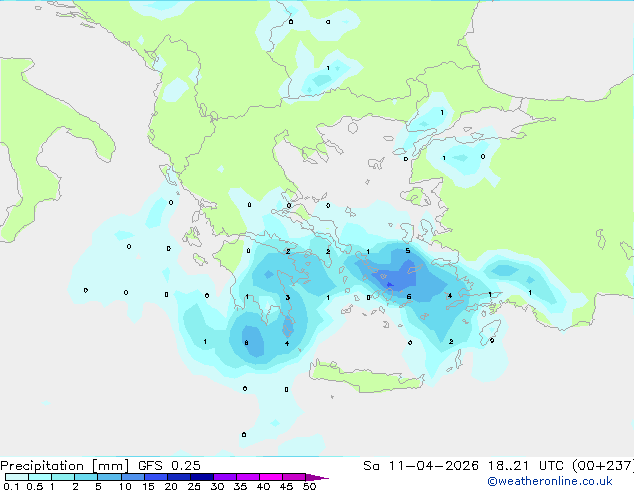Click the "15" legend scale label
This screenshot has height=490, width=634.
pyautogui.click(x=148, y=486)
